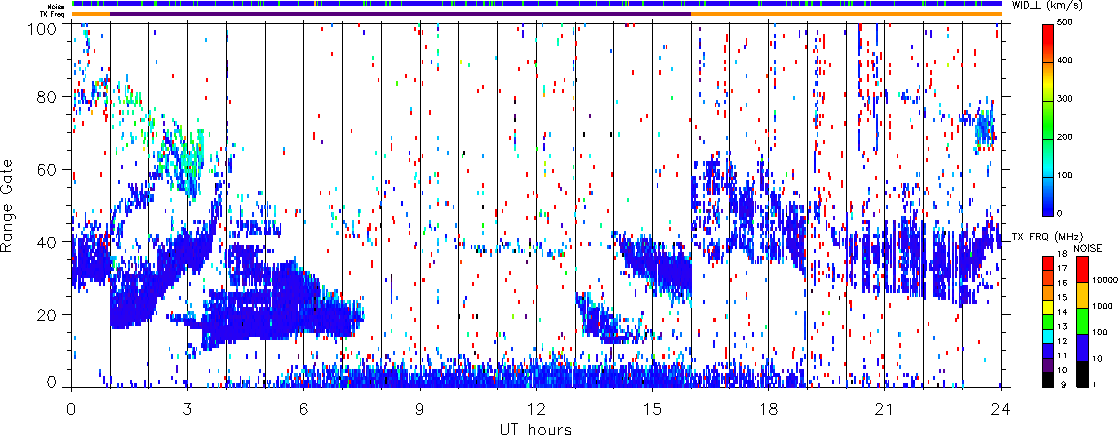
Task: Click the Noise strip above the plot
Action: pyautogui.click(x=536, y=4)
